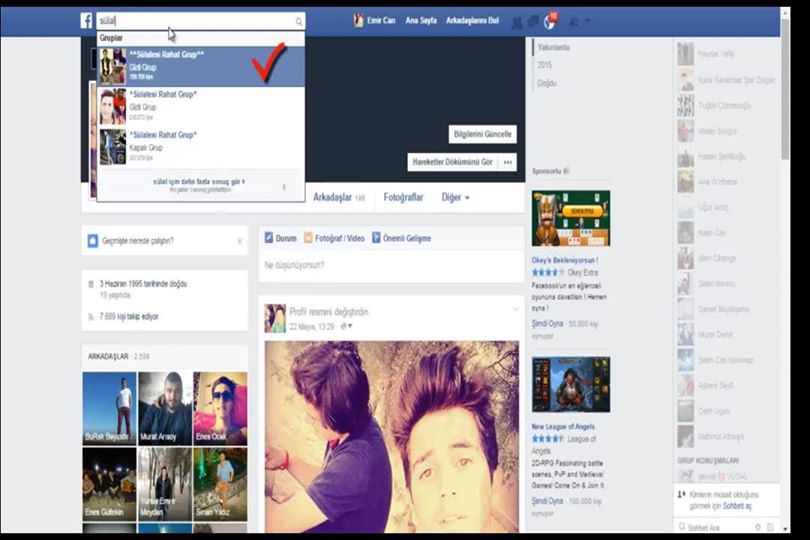The height and width of the screenshot is (540, 810).
Task: Open chat settings gear icon
Action: (x=758, y=527)
